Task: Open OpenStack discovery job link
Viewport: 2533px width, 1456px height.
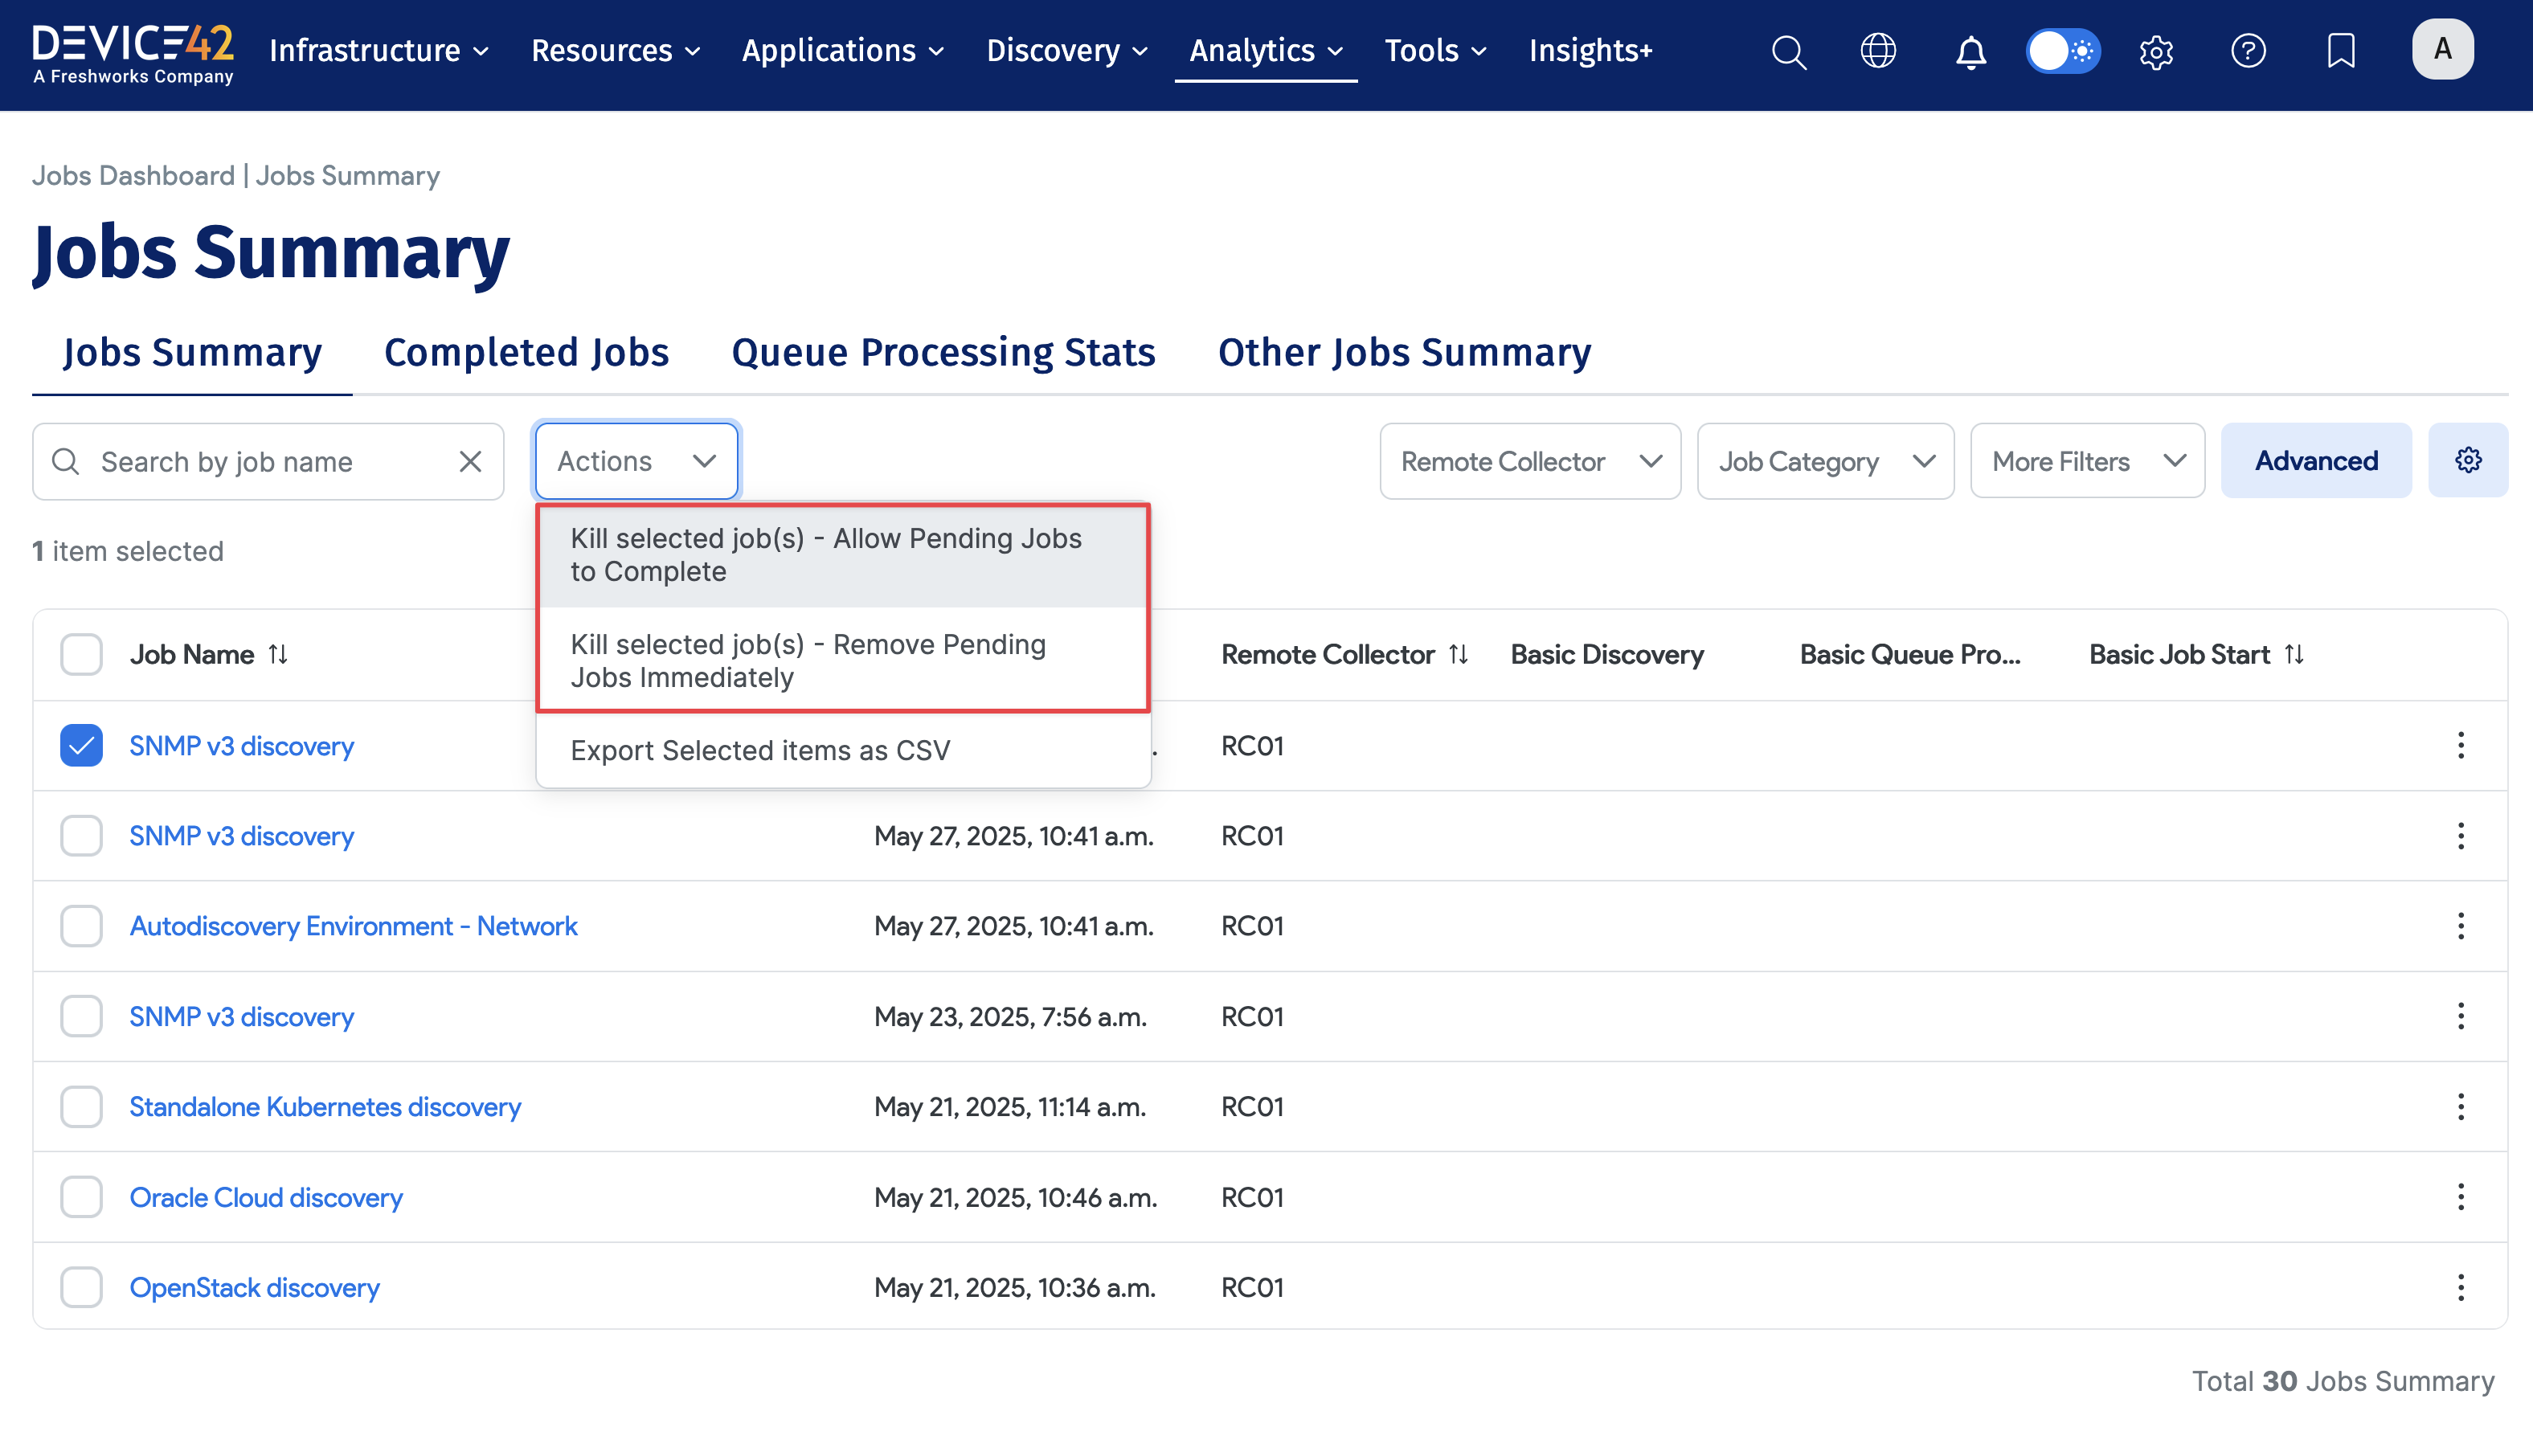Action: click(254, 1287)
